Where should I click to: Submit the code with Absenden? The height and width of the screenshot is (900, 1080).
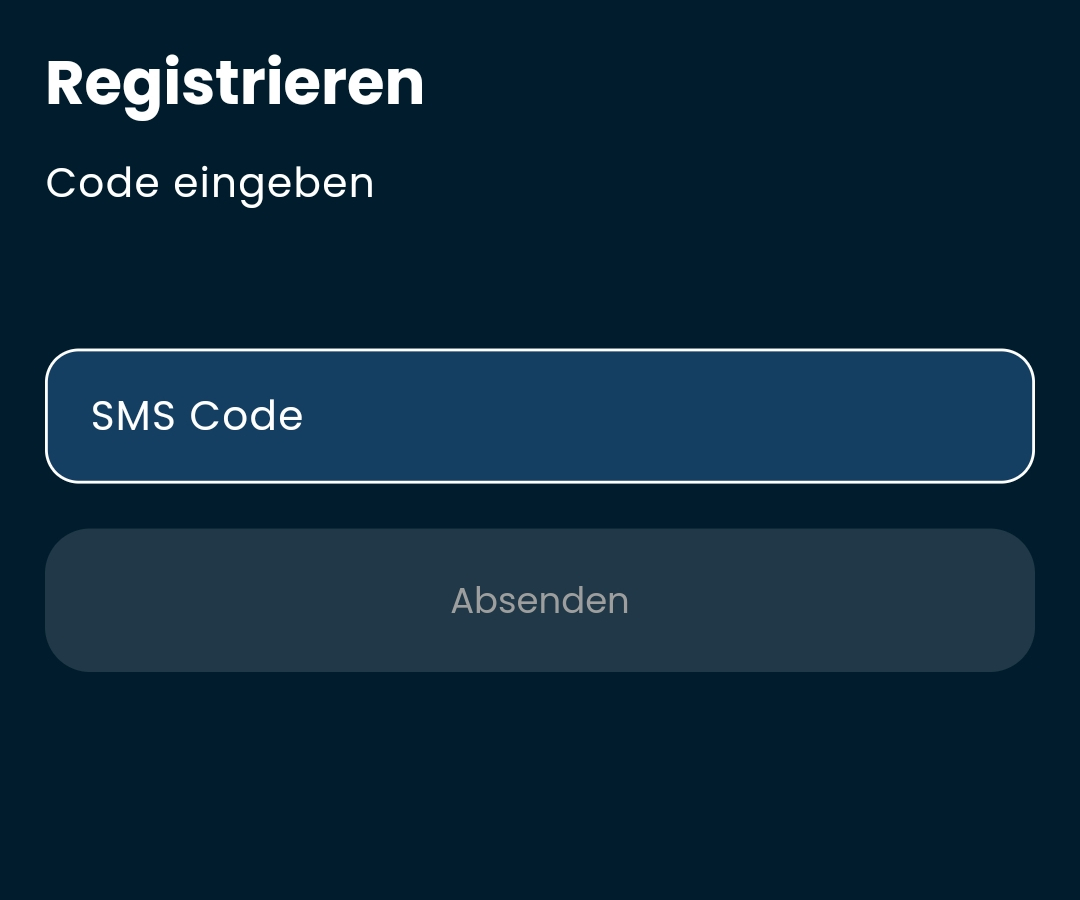click(540, 600)
